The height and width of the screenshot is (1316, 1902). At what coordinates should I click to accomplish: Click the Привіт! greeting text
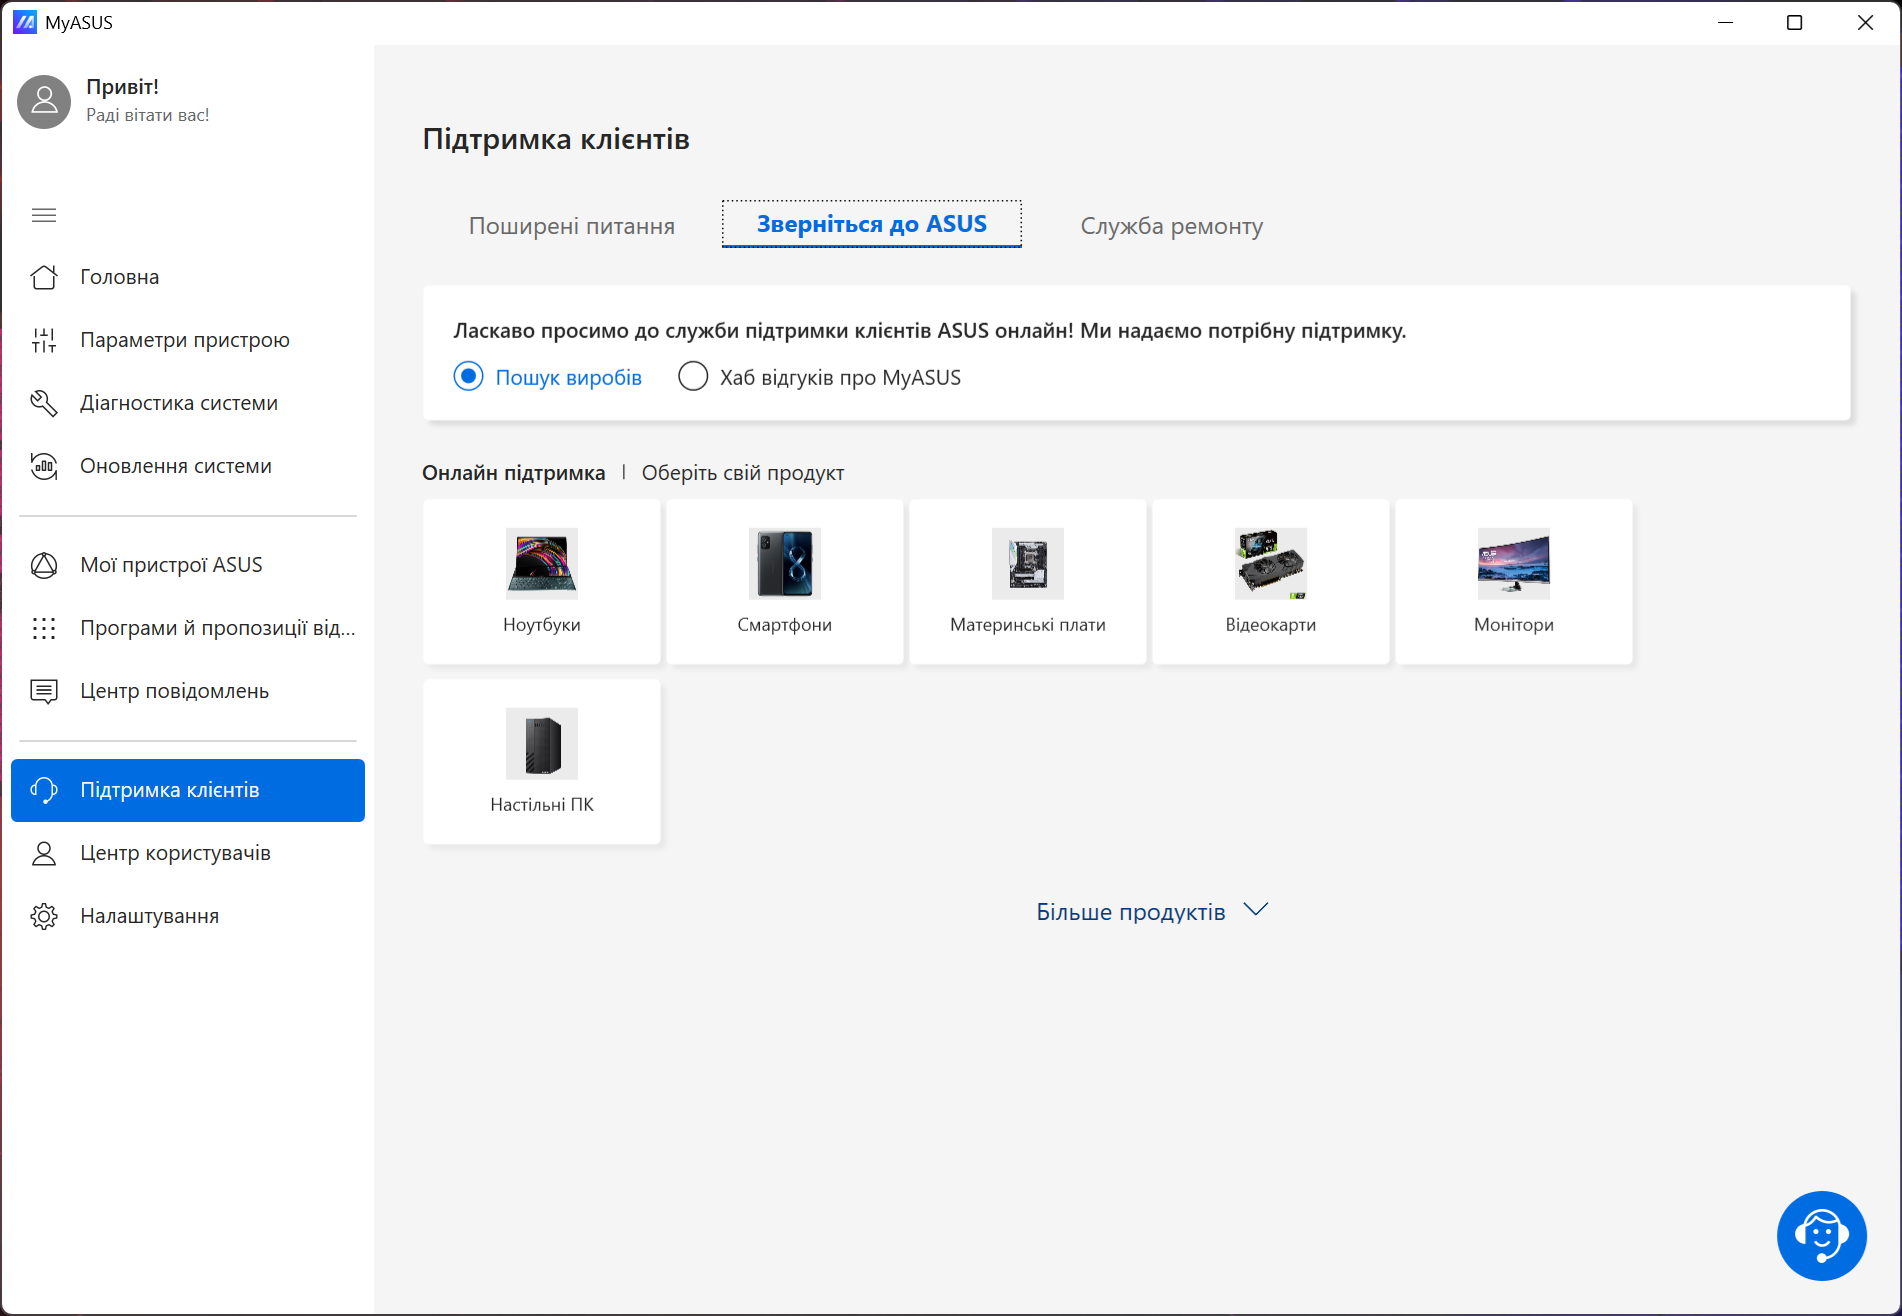122,87
